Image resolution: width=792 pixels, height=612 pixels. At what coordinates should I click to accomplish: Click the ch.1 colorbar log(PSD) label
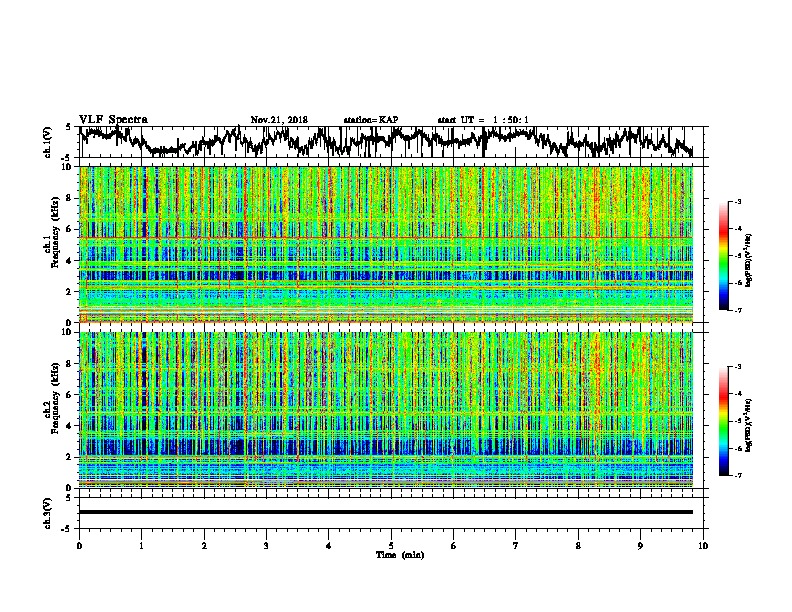pyautogui.click(x=748, y=260)
